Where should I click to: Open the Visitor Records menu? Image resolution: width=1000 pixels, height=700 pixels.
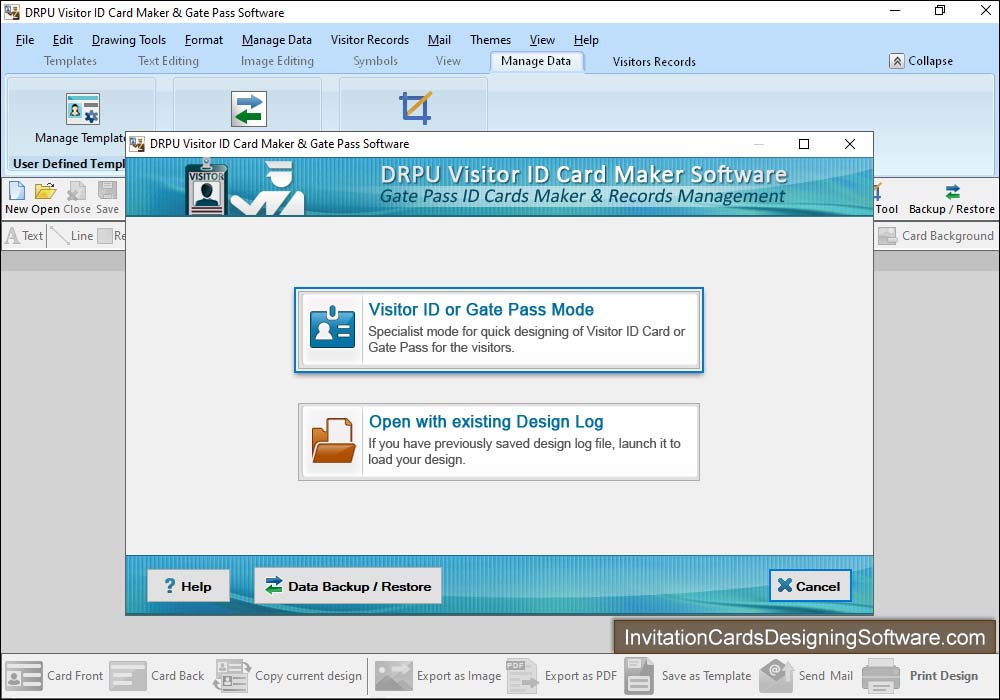[370, 40]
